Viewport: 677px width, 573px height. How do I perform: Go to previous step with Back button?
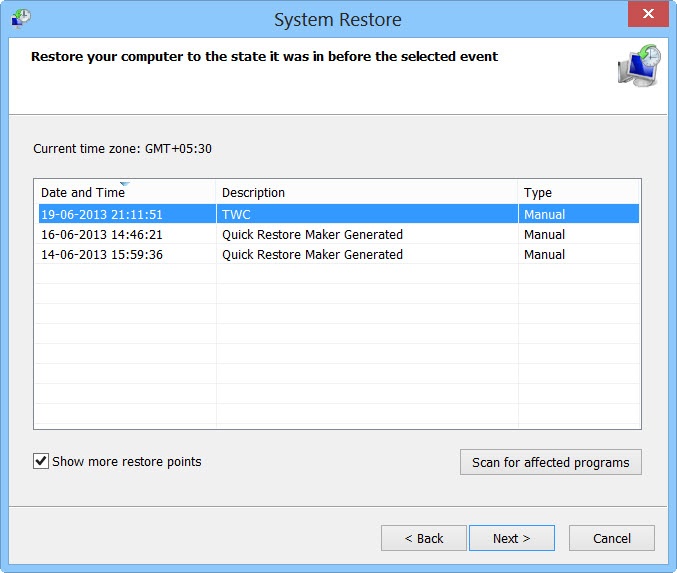[423, 538]
